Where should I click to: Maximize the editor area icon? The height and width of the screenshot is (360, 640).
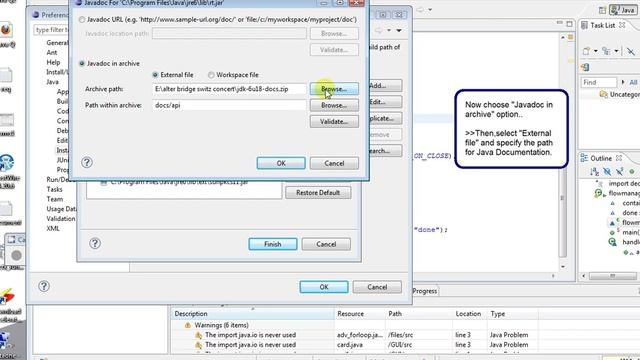point(569,24)
